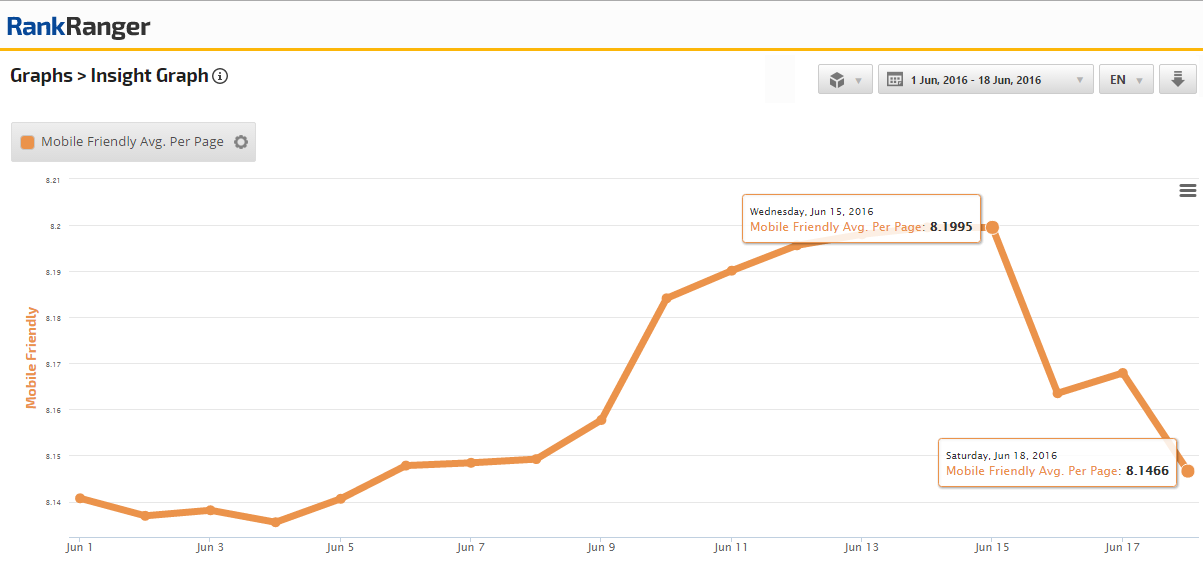Image resolution: width=1203 pixels, height=569 pixels.
Task: Click the Jun 11 data point marker
Action: coord(732,270)
